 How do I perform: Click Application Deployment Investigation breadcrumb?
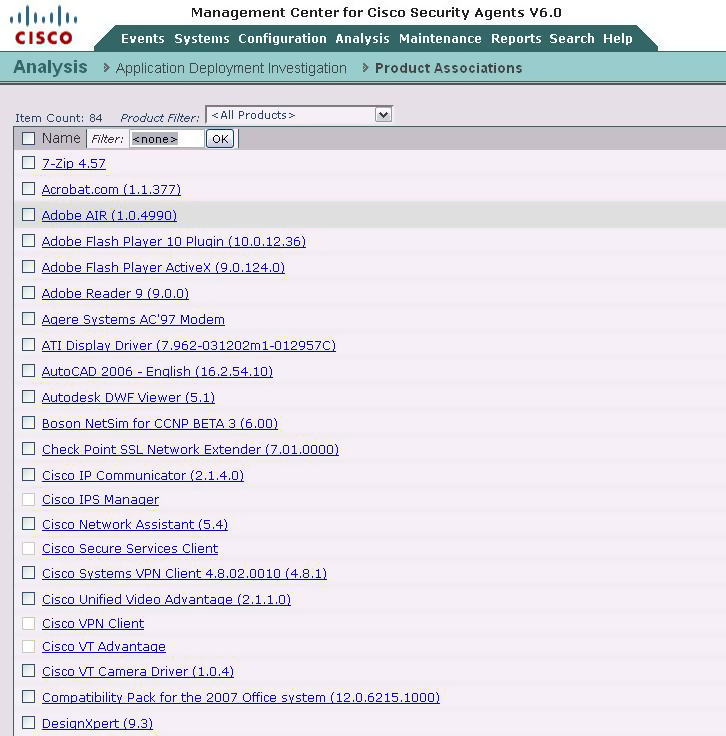tap(231, 69)
